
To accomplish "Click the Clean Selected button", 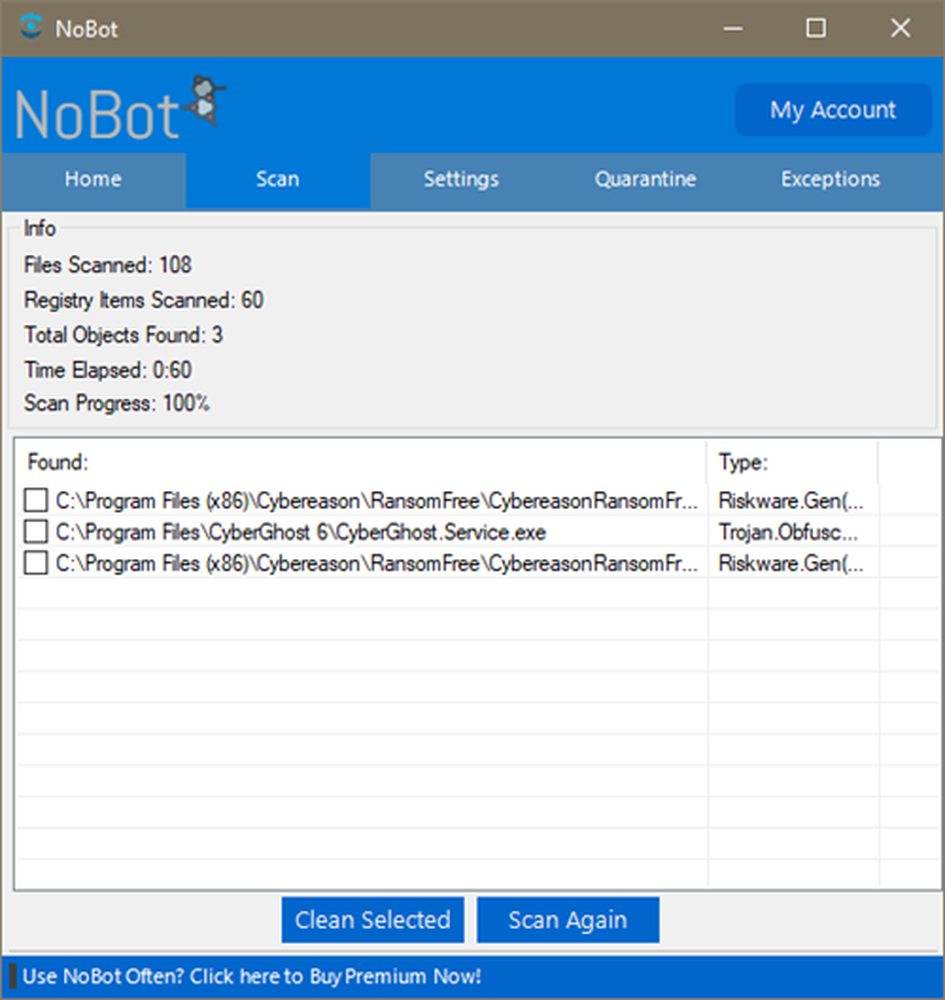I will [372, 920].
